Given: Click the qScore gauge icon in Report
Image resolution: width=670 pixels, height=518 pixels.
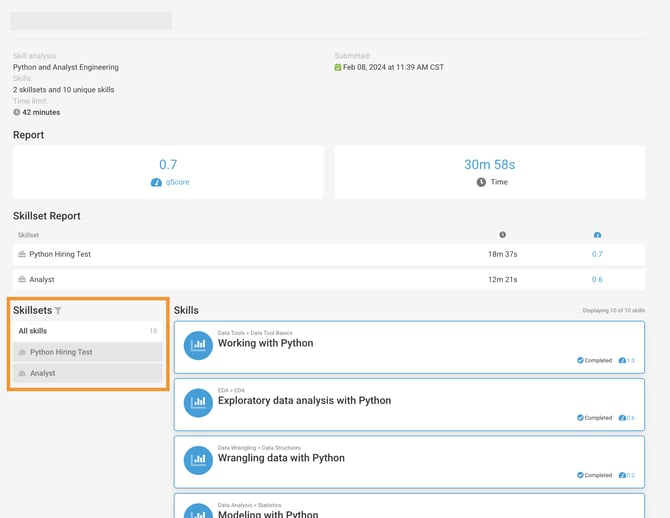Looking at the screenshot, I should point(156,183).
